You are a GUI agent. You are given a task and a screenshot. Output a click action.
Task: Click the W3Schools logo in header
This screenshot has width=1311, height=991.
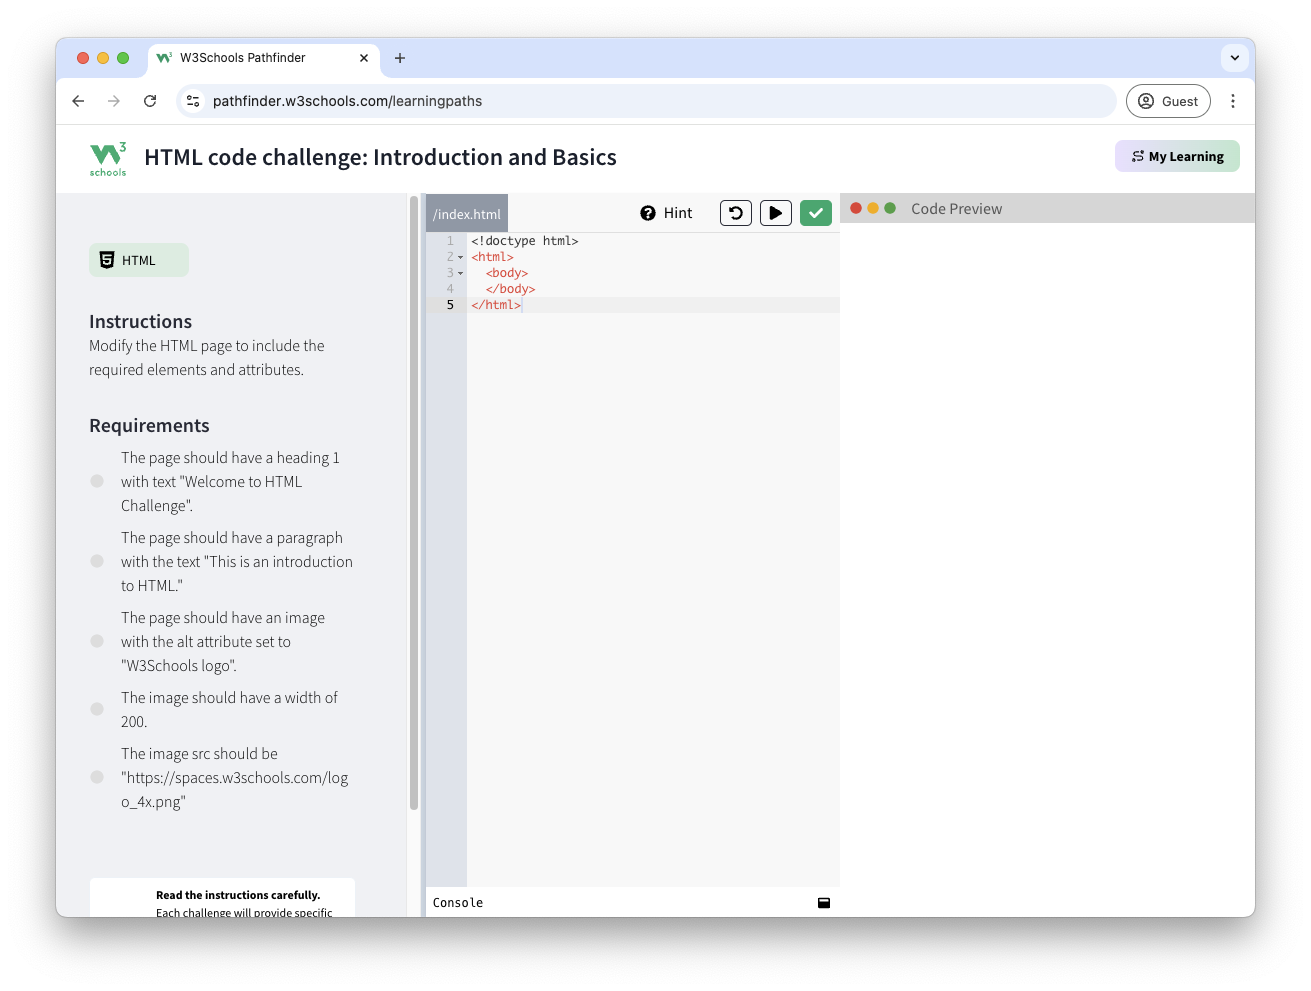pyautogui.click(x=108, y=158)
